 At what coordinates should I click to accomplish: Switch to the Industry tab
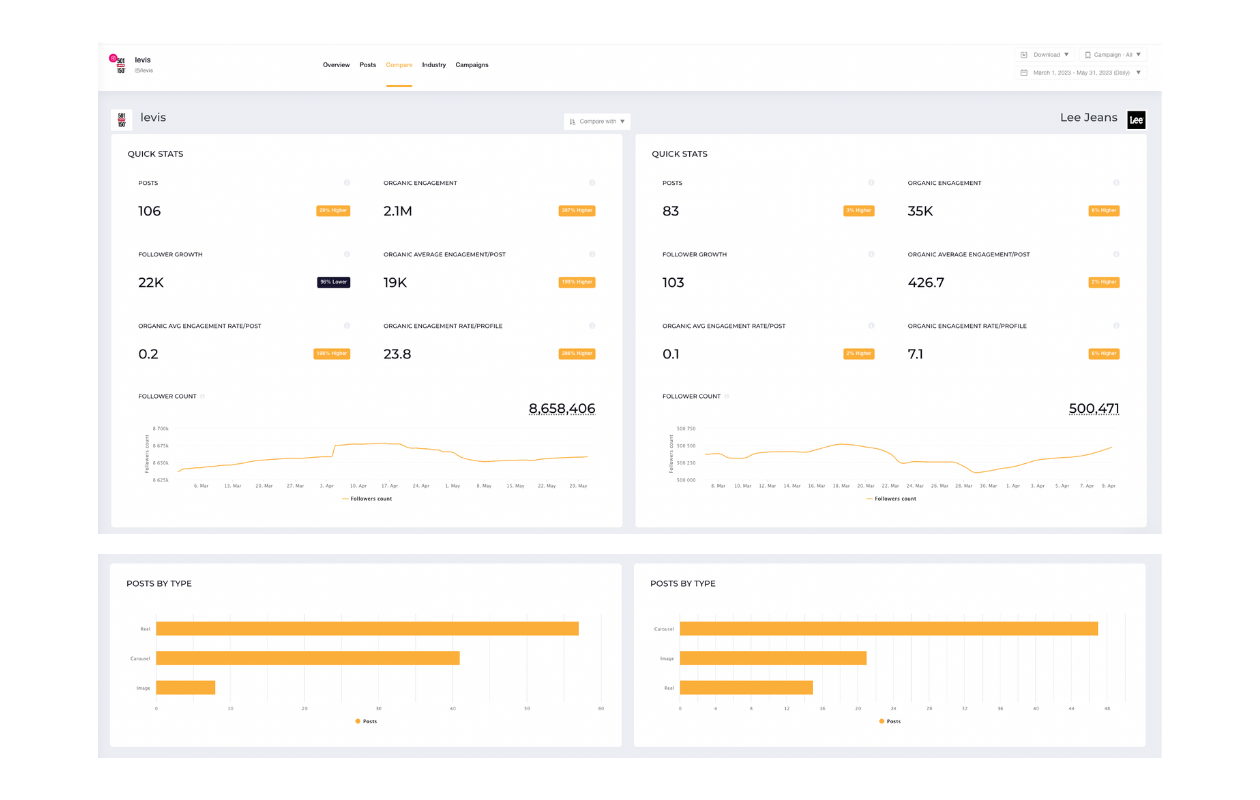click(x=434, y=65)
